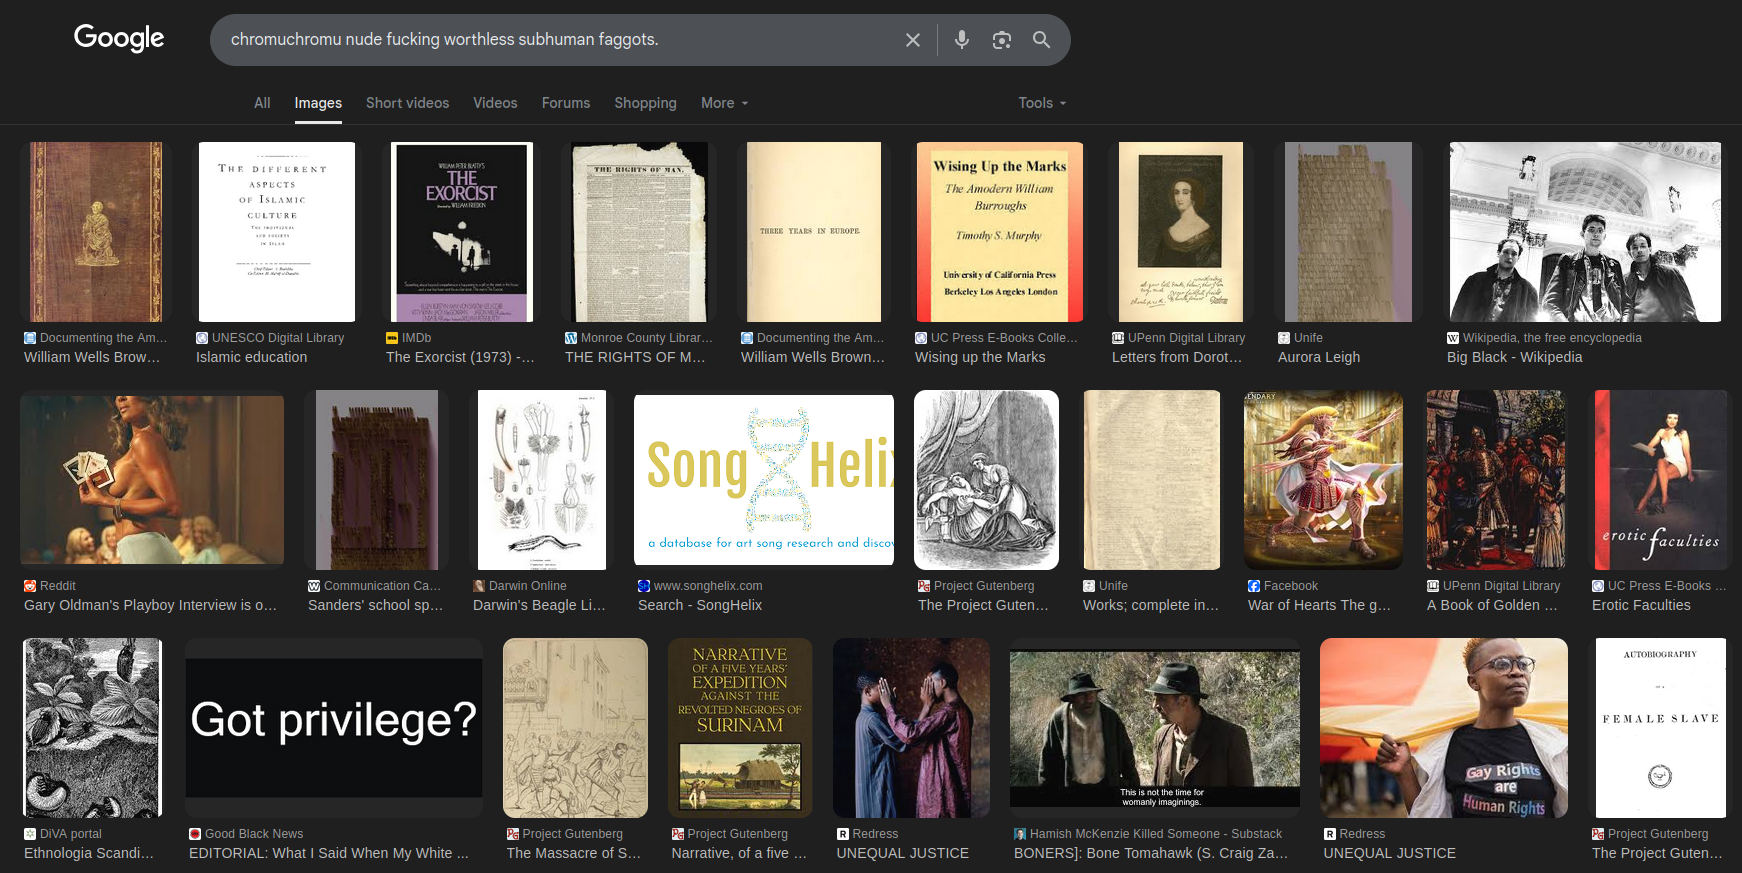The image size is (1742, 873).
Task: Click the IMDb favicon
Action: 392,338
